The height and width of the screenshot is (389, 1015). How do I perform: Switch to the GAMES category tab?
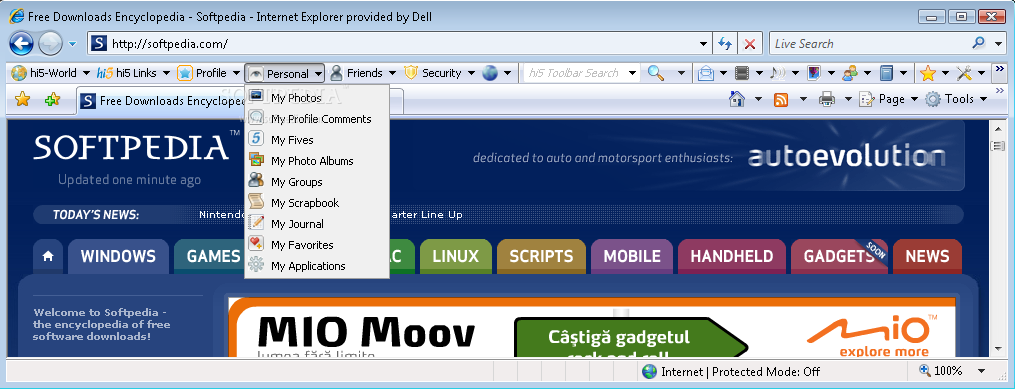(210, 256)
